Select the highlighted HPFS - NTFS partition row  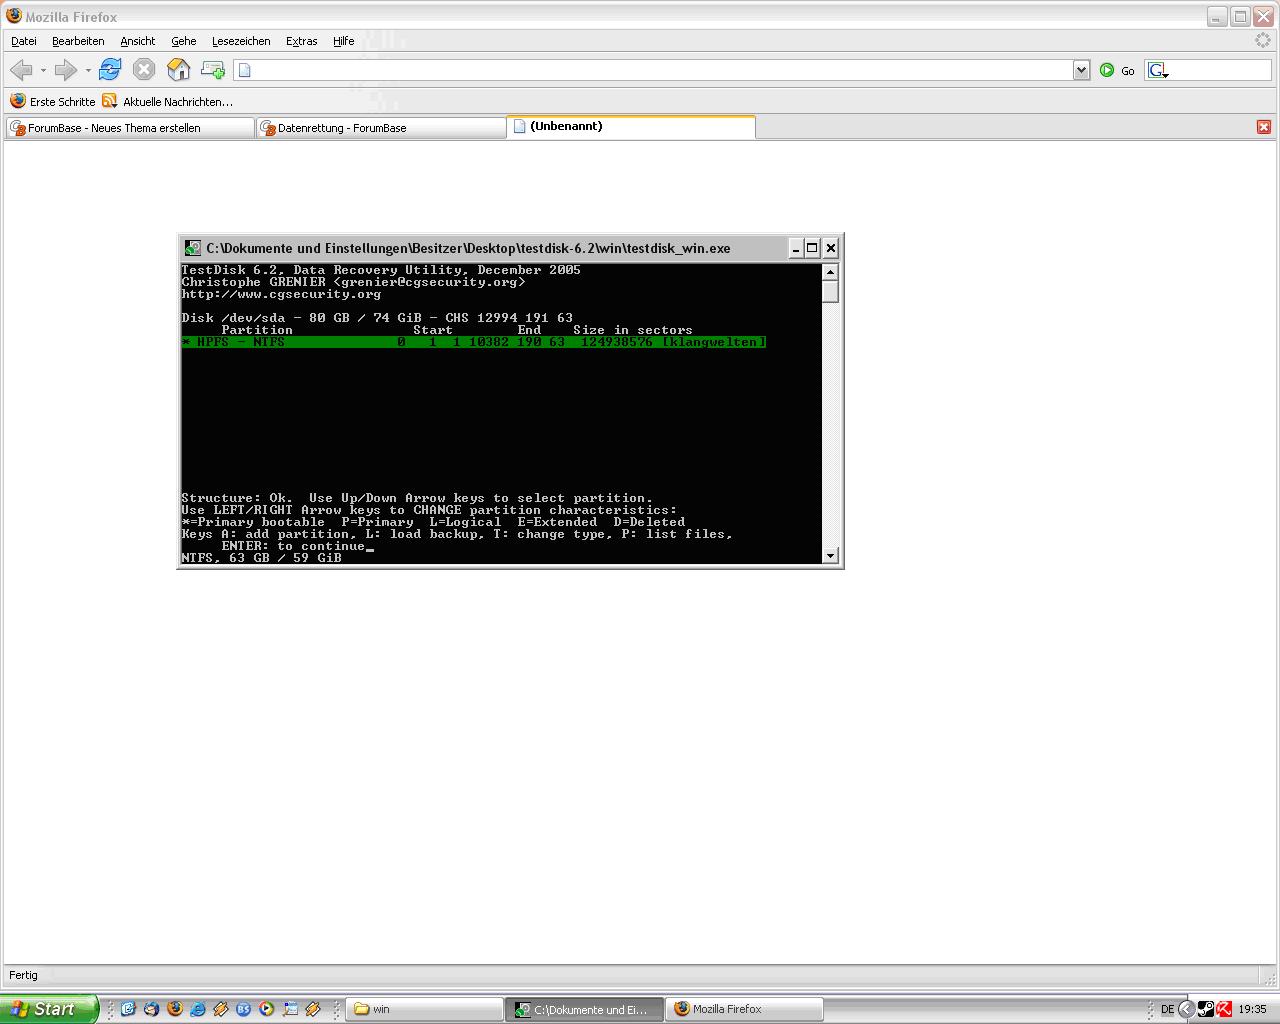pyautogui.click(x=474, y=342)
